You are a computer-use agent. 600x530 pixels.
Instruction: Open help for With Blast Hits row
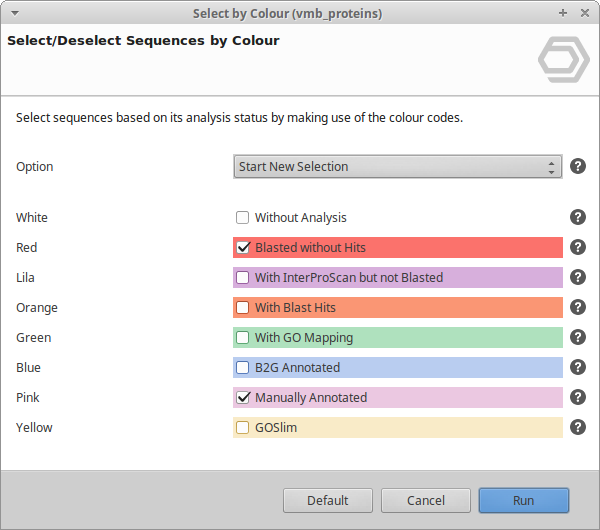coord(578,307)
